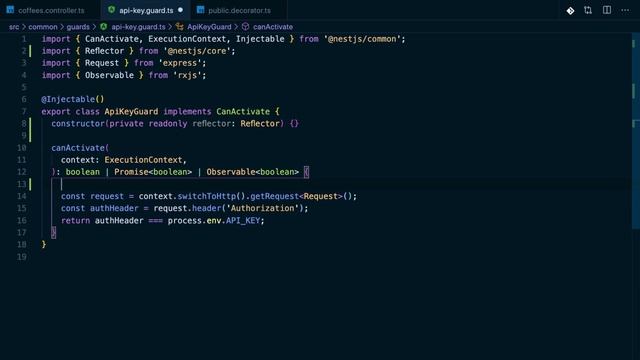Image resolution: width=640 pixels, height=360 pixels.
Task: Click 'getRequest<Request>' on line 14
Action: pyautogui.click(x=296, y=196)
